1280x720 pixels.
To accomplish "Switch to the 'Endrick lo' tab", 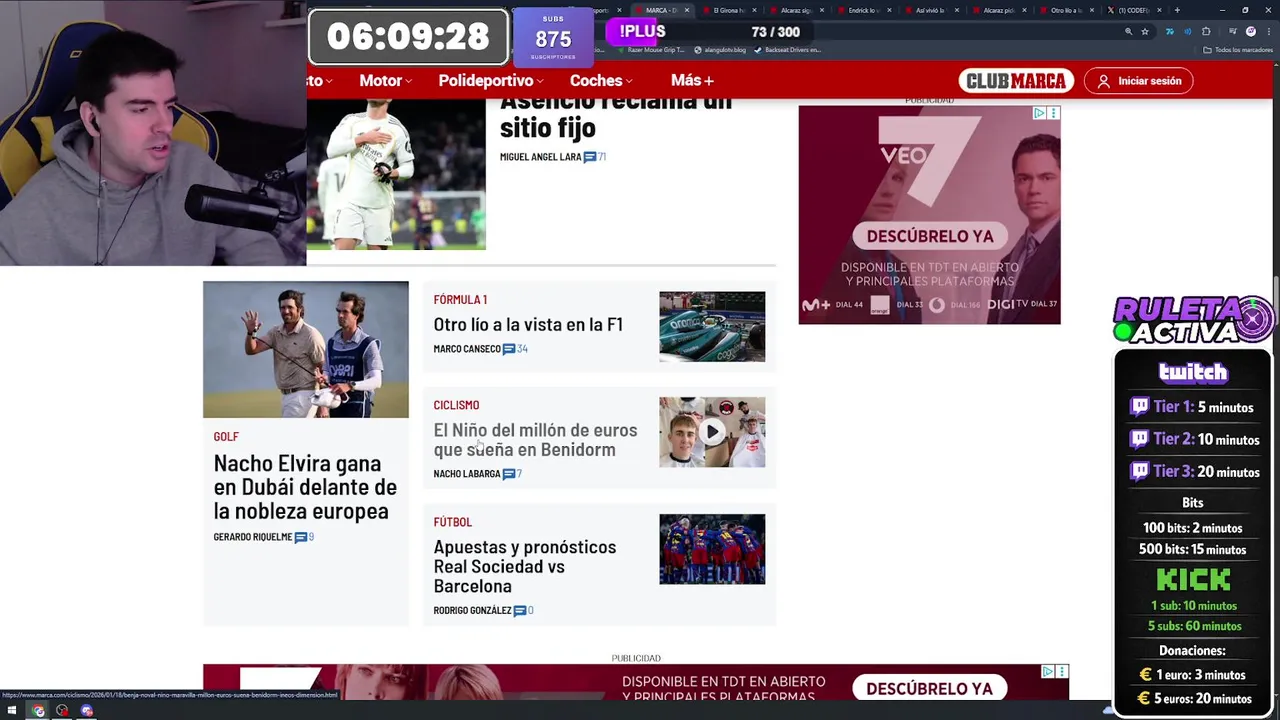I will tap(865, 10).
